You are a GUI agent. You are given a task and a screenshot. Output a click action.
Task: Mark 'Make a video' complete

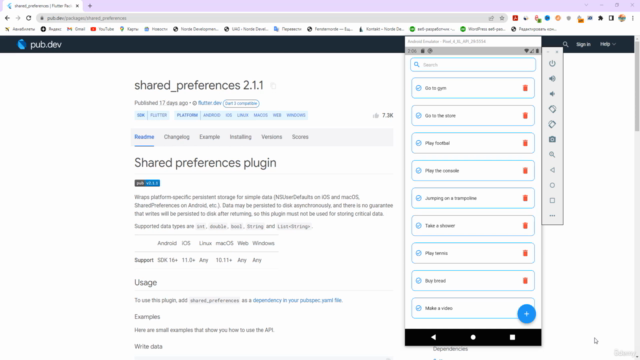[x=418, y=308]
